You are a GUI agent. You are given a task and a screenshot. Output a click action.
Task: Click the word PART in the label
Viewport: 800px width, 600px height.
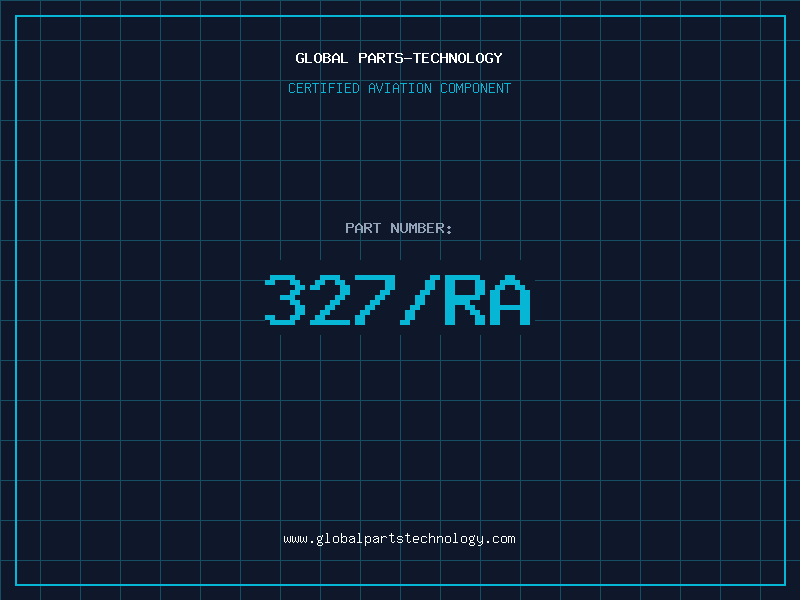point(363,228)
